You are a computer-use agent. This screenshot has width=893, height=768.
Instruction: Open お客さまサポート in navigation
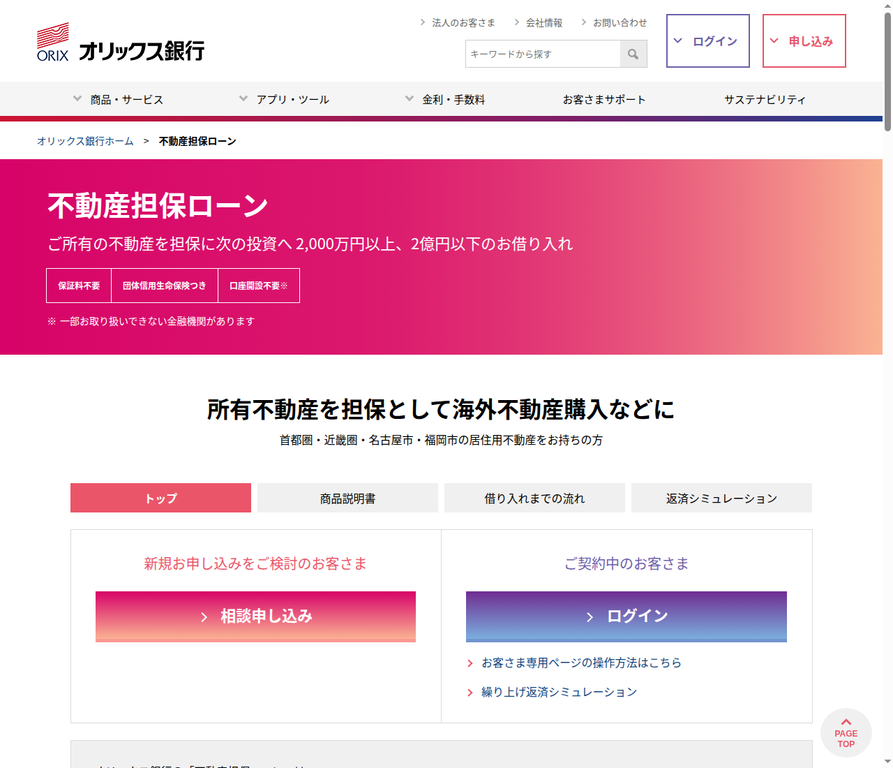[604, 100]
